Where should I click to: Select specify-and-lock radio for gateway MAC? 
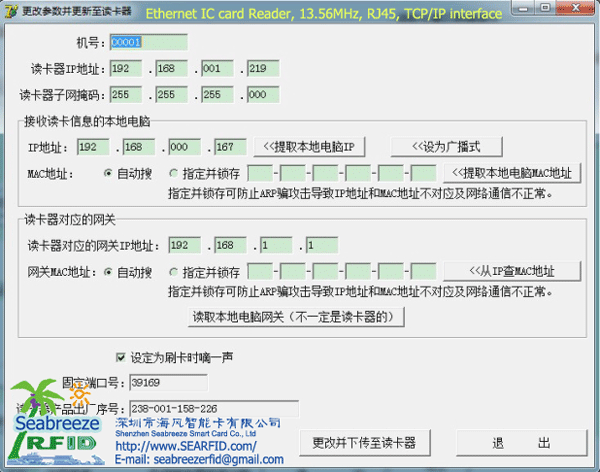point(174,271)
